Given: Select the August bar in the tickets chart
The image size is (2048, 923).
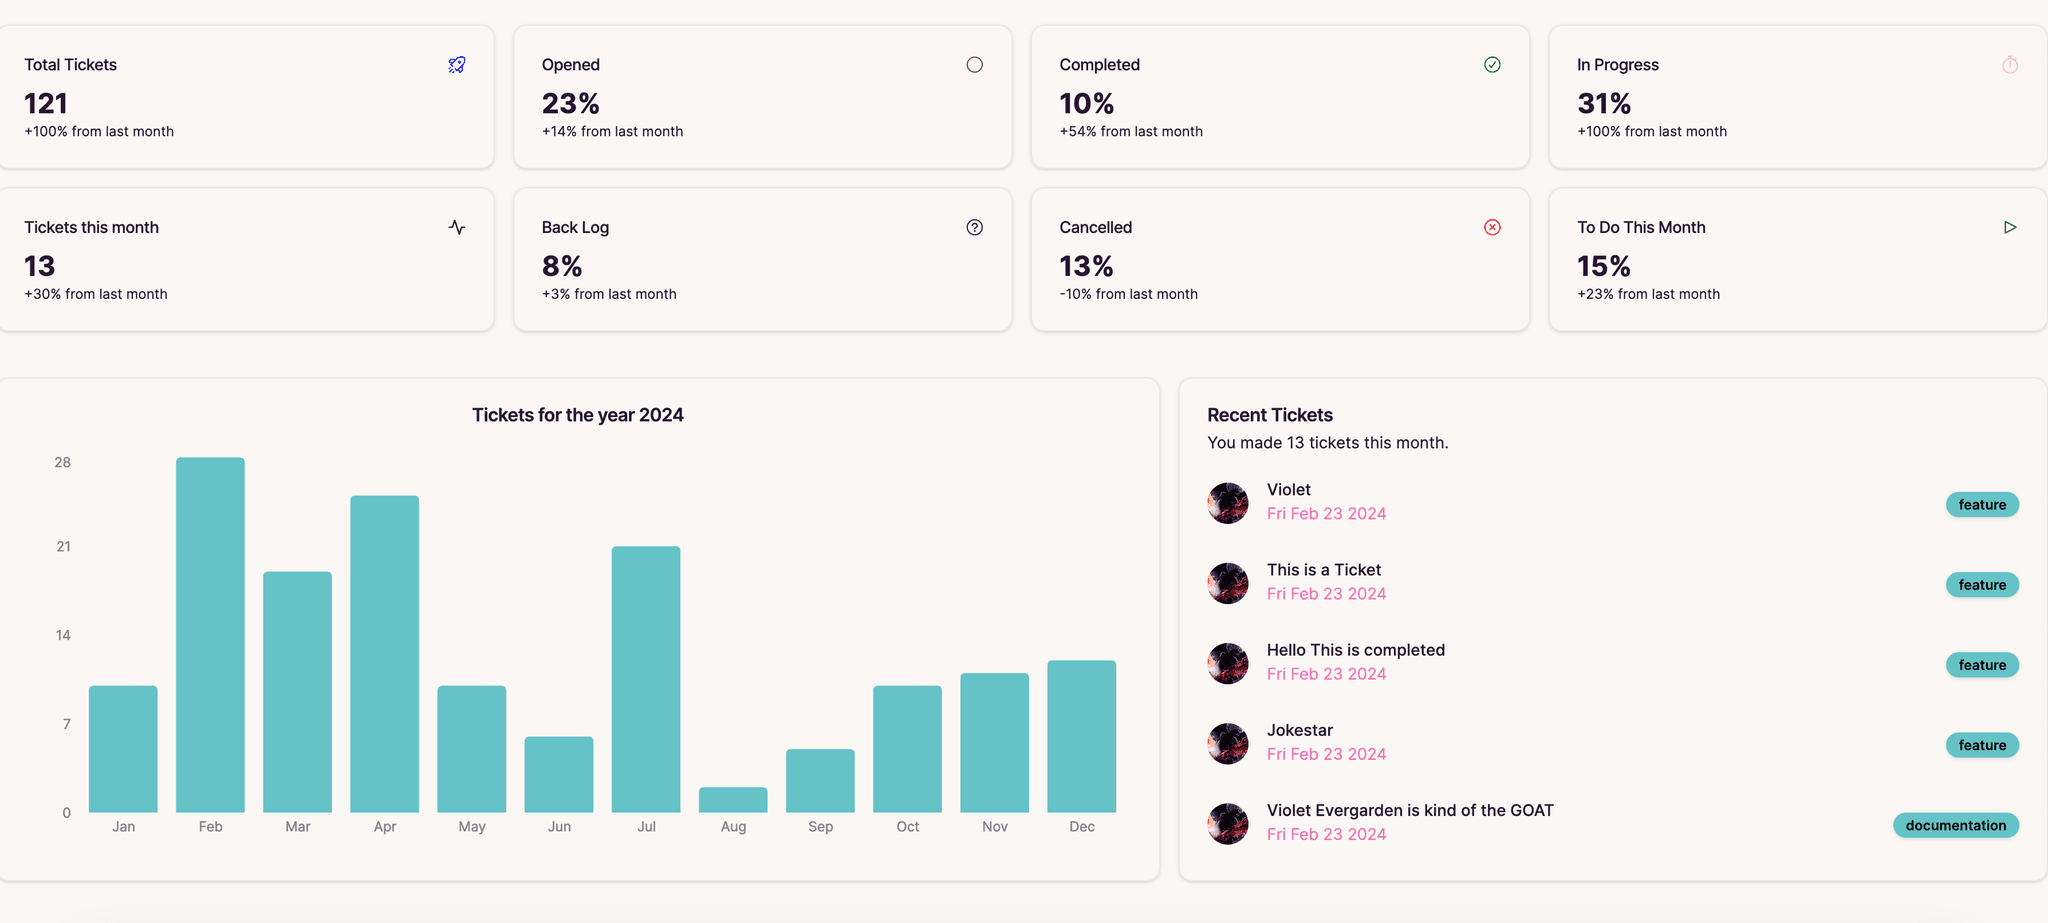Looking at the screenshot, I should pyautogui.click(x=733, y=800).
